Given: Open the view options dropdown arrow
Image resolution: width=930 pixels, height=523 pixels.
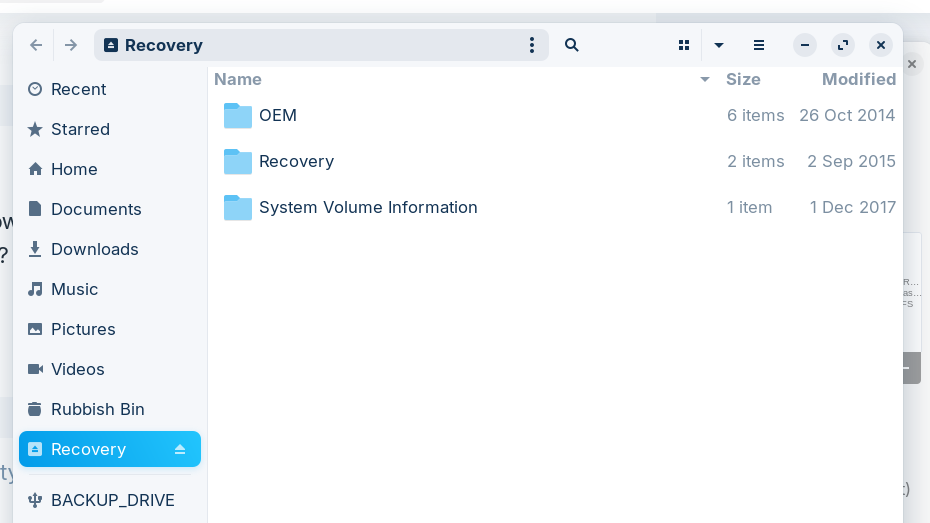Looking at the screenshot, I should [x=719, y=45].
